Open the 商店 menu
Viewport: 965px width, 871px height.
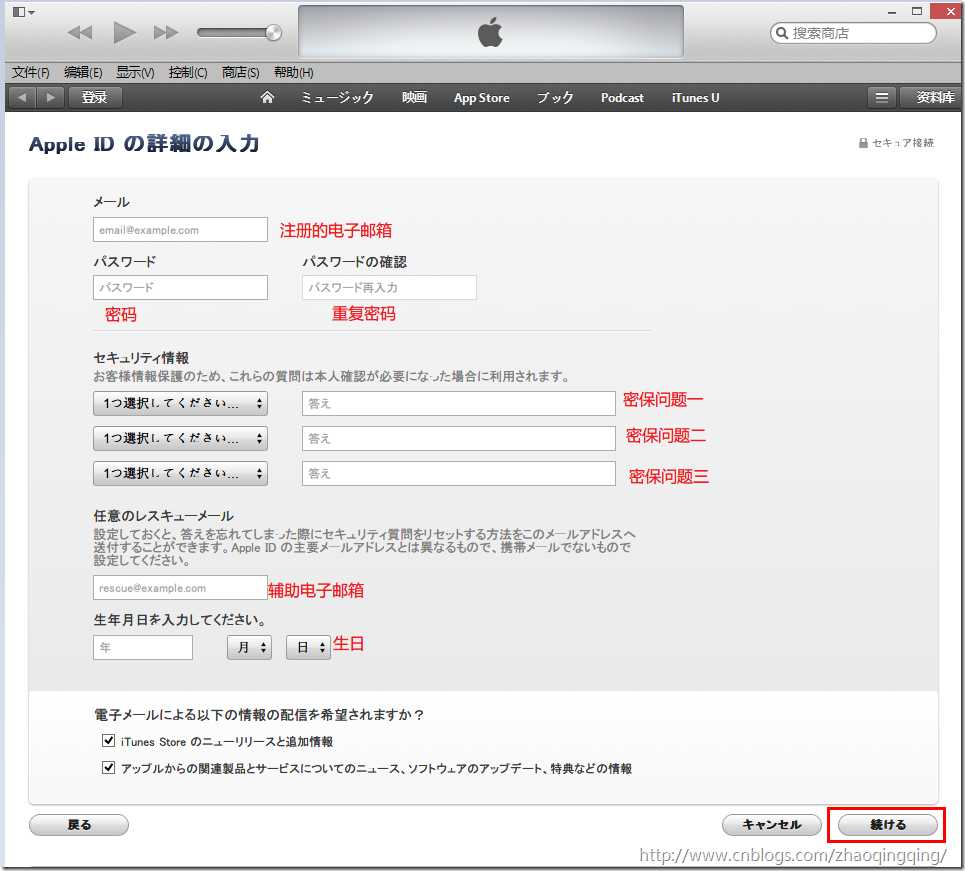240,71
